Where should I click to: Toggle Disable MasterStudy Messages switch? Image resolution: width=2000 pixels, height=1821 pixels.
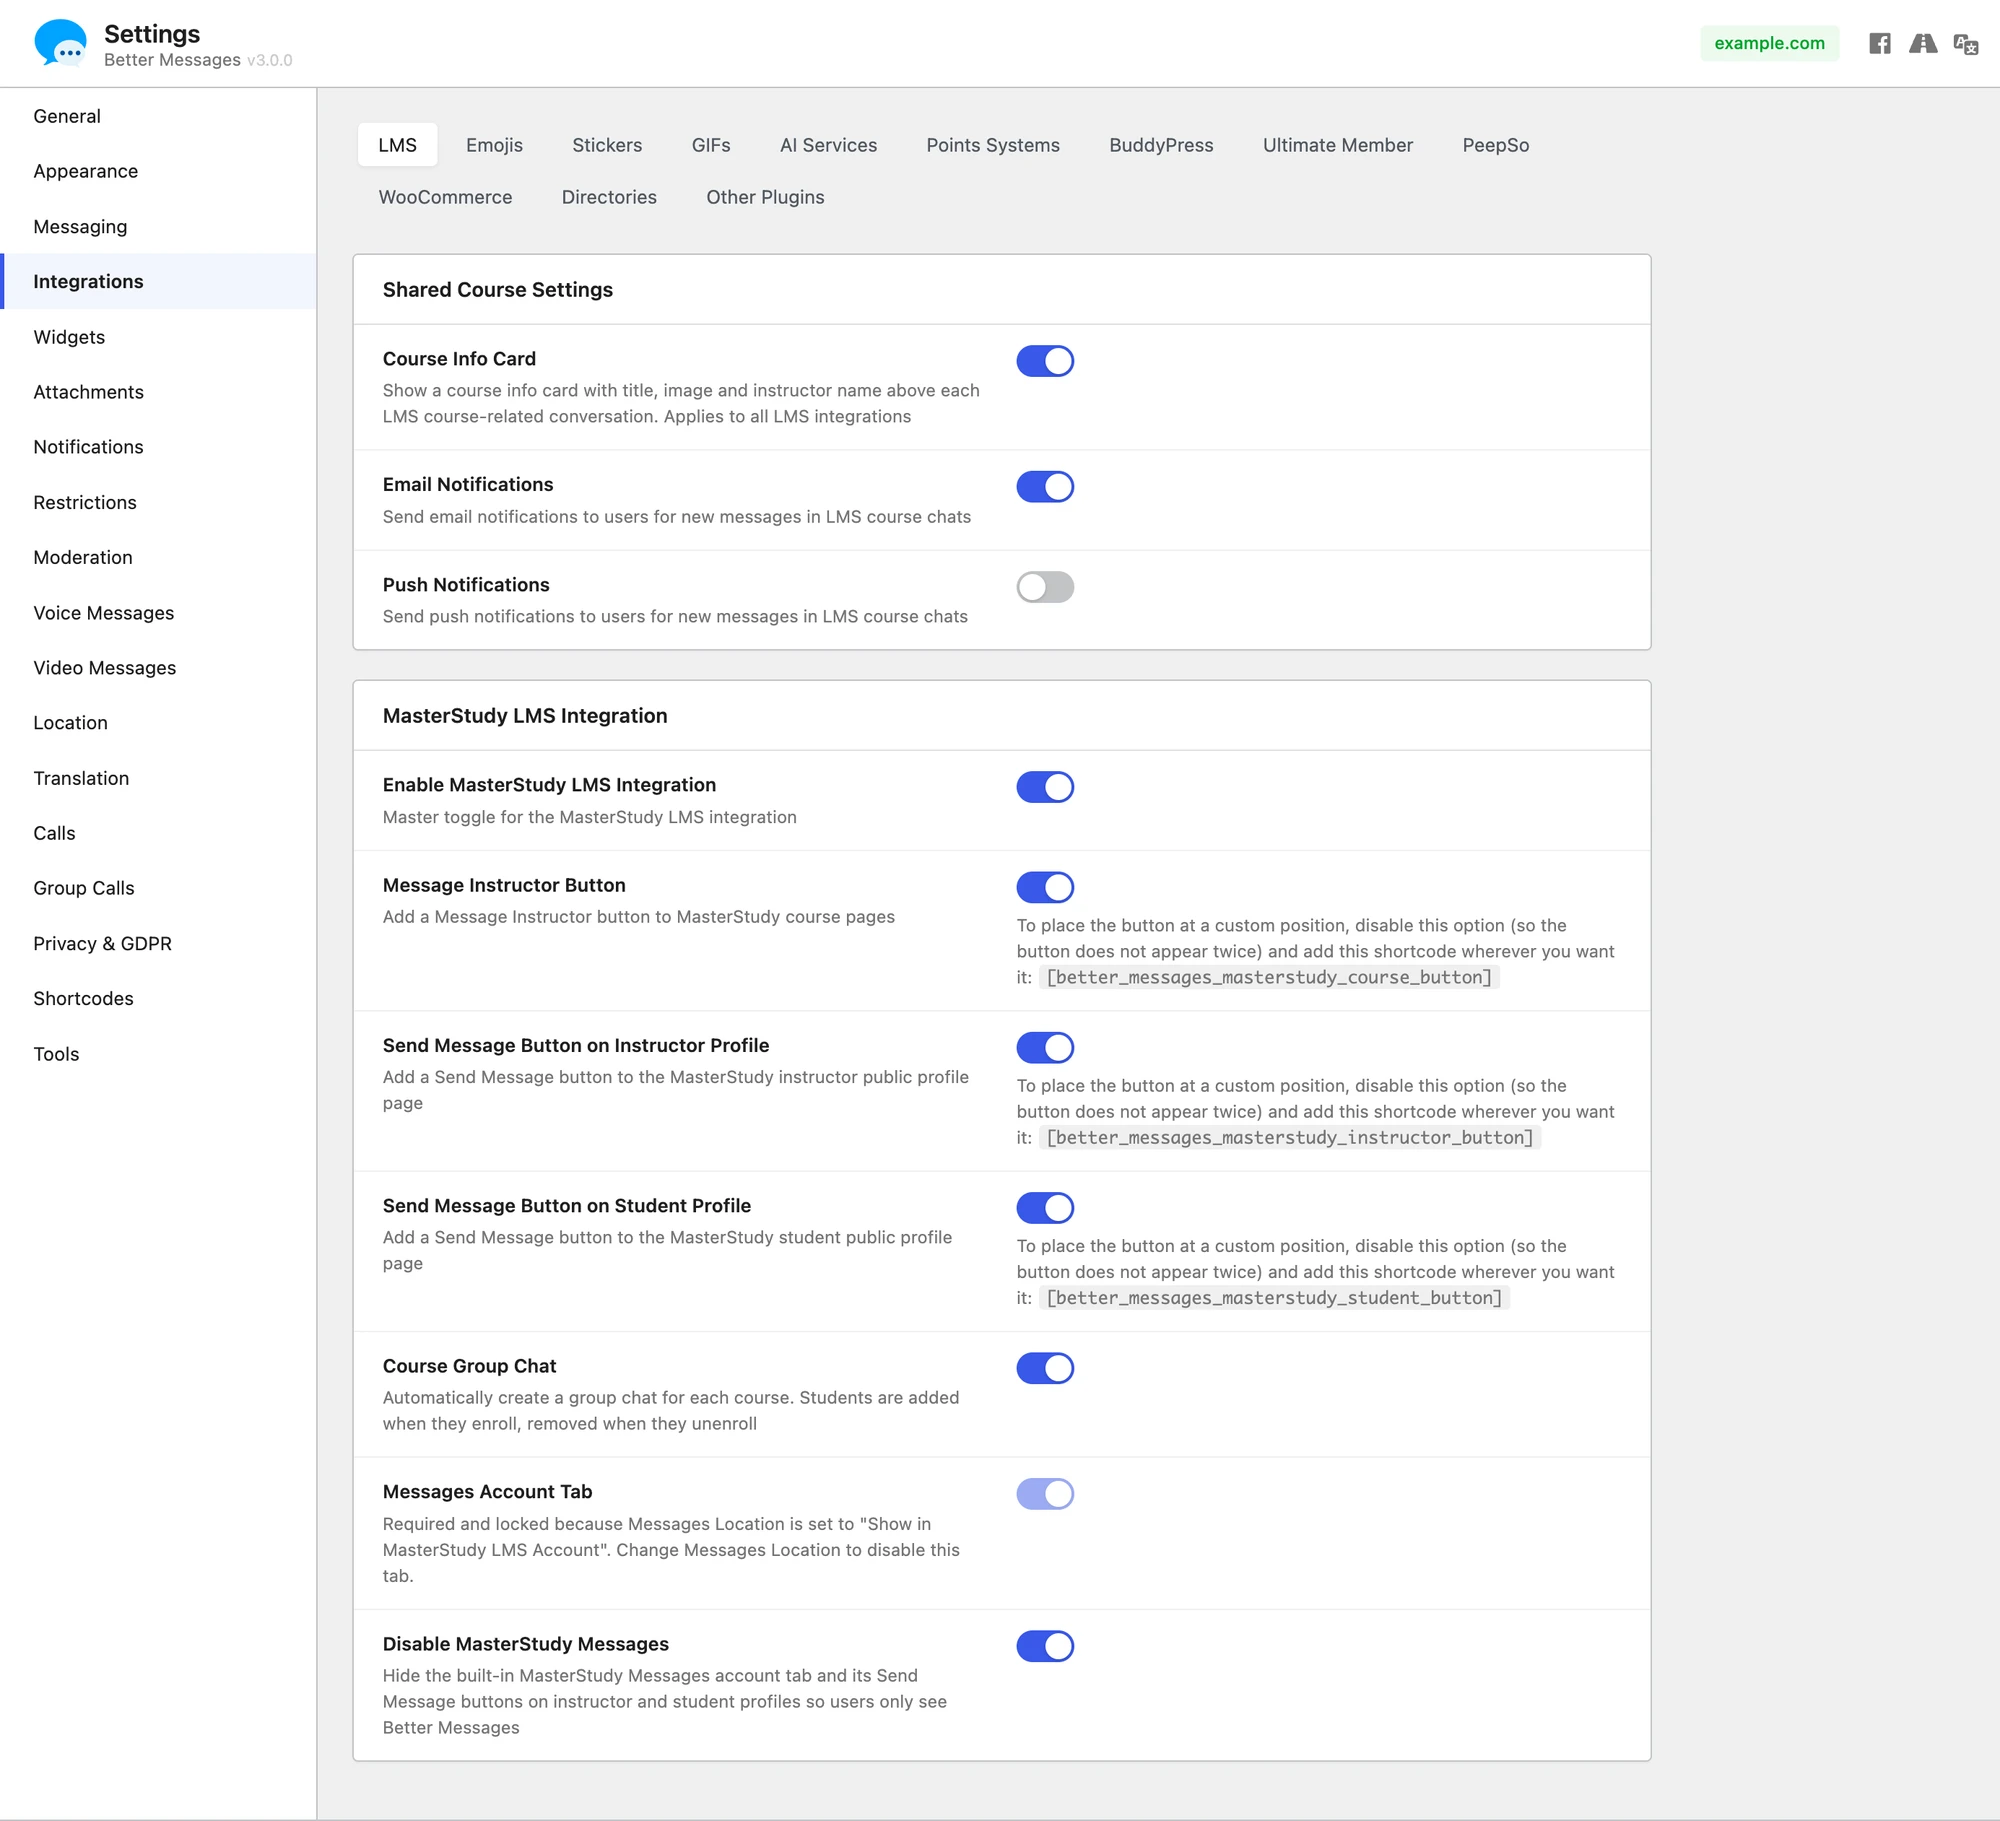1045,1646
